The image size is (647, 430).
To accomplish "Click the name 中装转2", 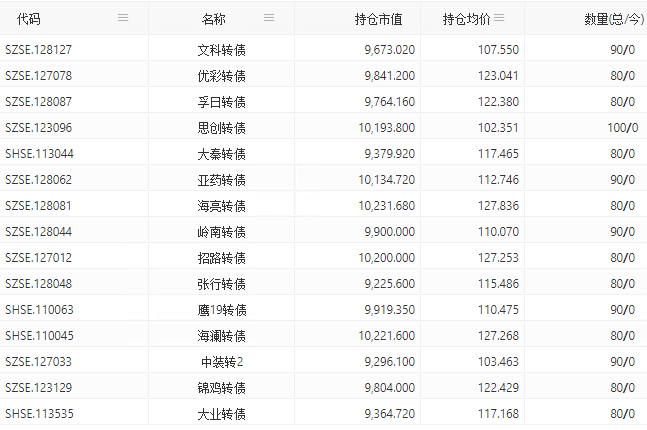I will 222,362.
